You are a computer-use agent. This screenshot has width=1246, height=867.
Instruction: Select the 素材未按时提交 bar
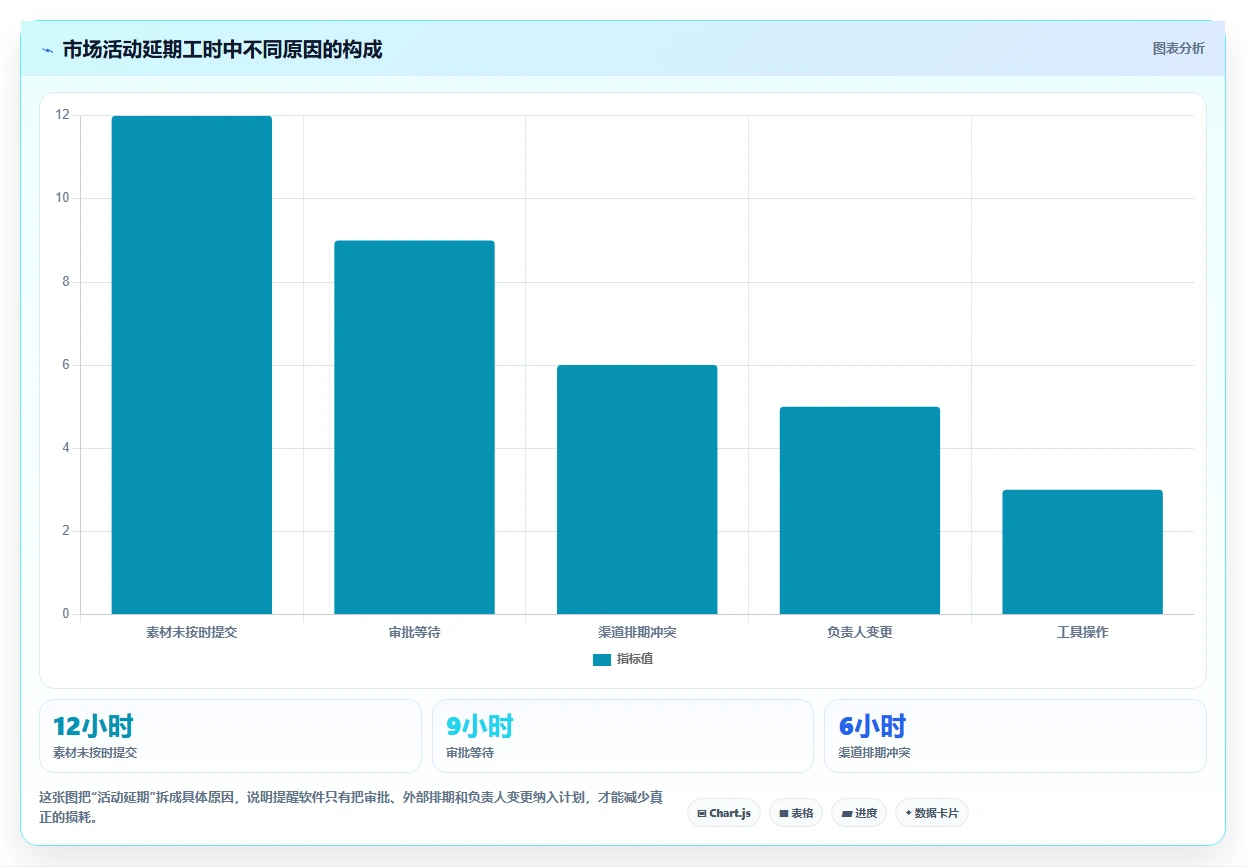(191, 365)
